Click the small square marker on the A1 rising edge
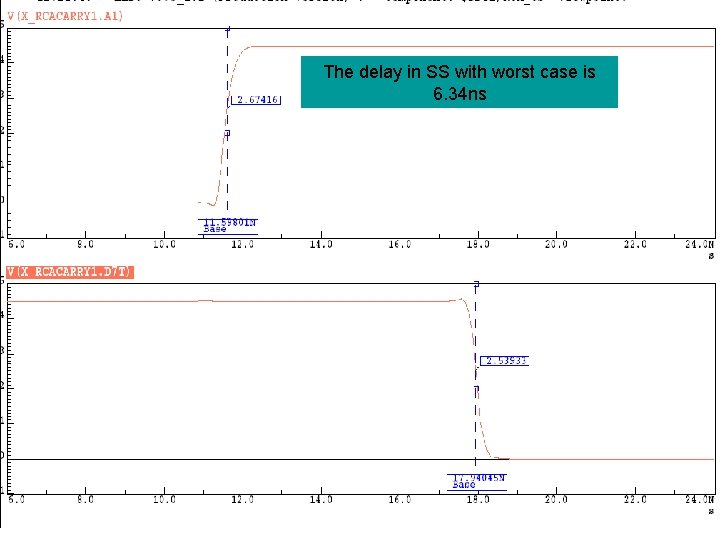The image size is (720, 540). [227, 134]
